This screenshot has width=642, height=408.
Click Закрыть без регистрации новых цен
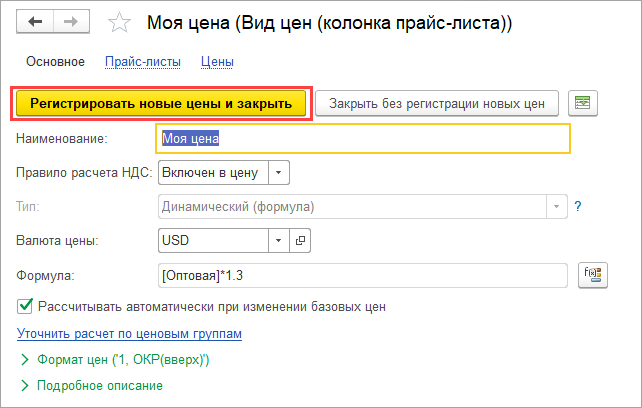tap(436, 103)
